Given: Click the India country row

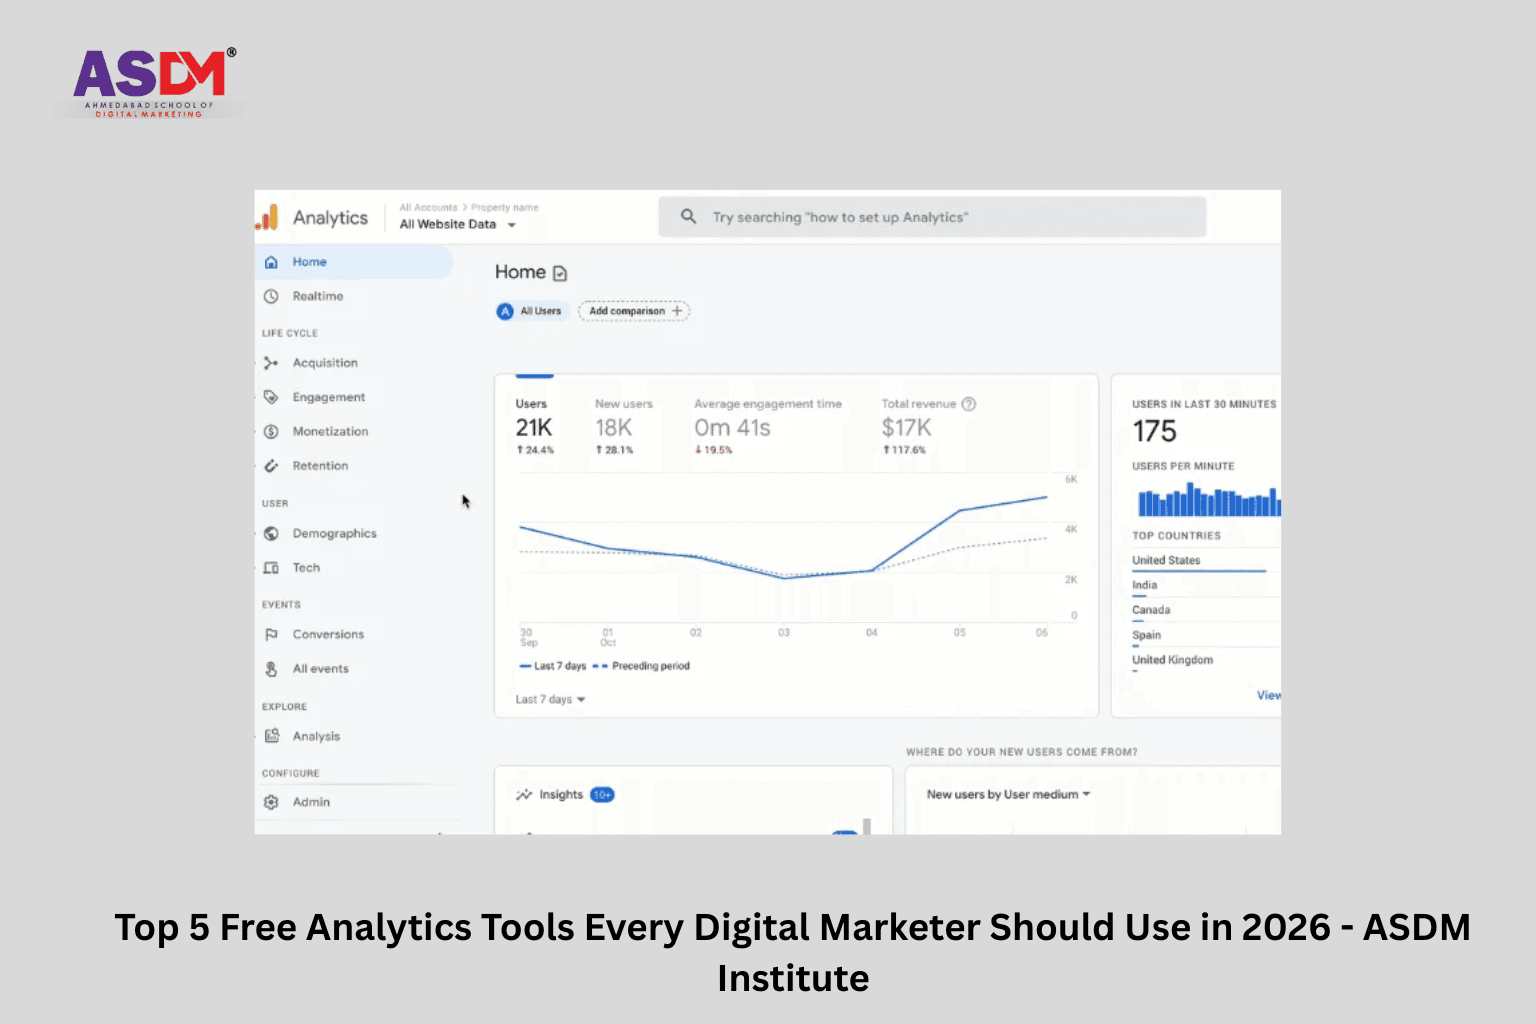Looking at the screenshot, I should [1206, 587].
